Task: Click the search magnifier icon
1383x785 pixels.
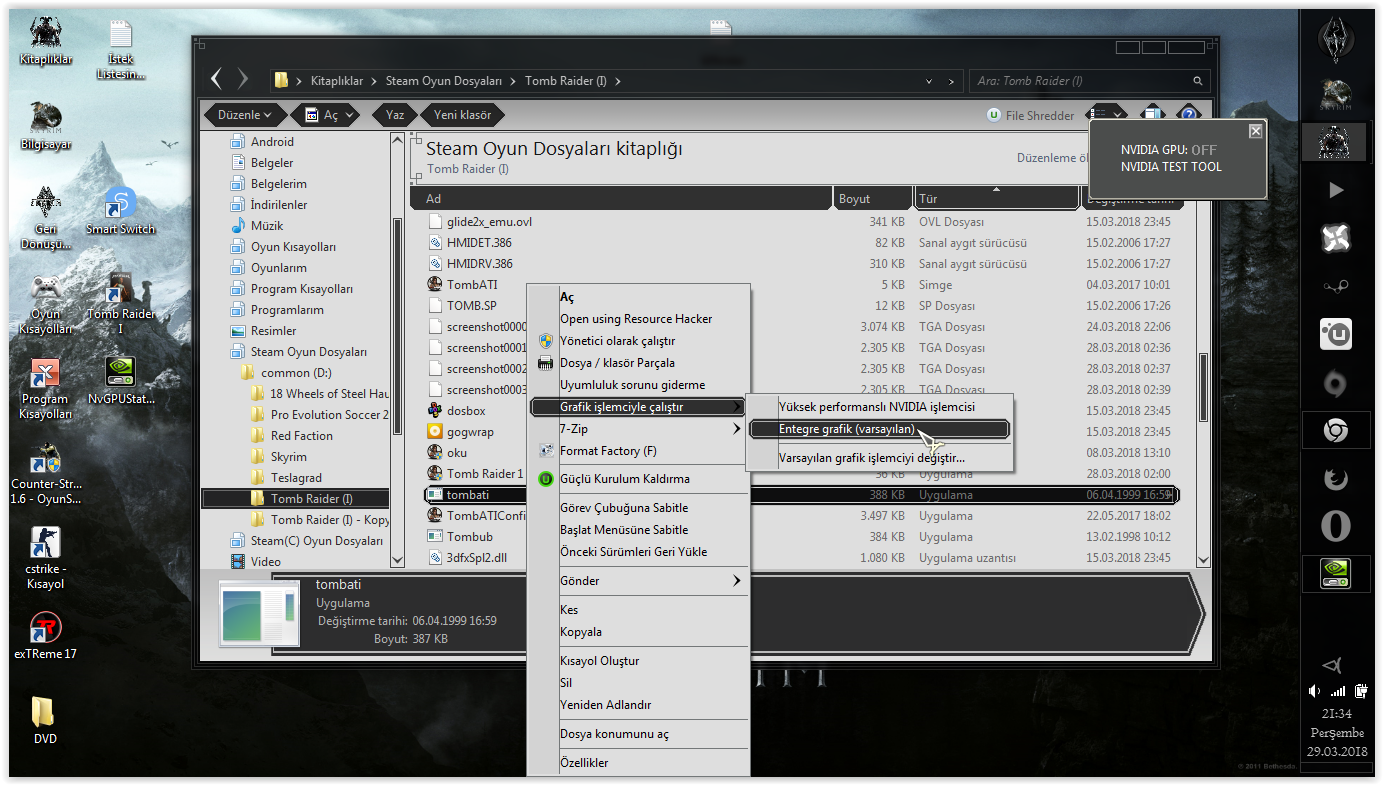Action: coord(1197,81)
